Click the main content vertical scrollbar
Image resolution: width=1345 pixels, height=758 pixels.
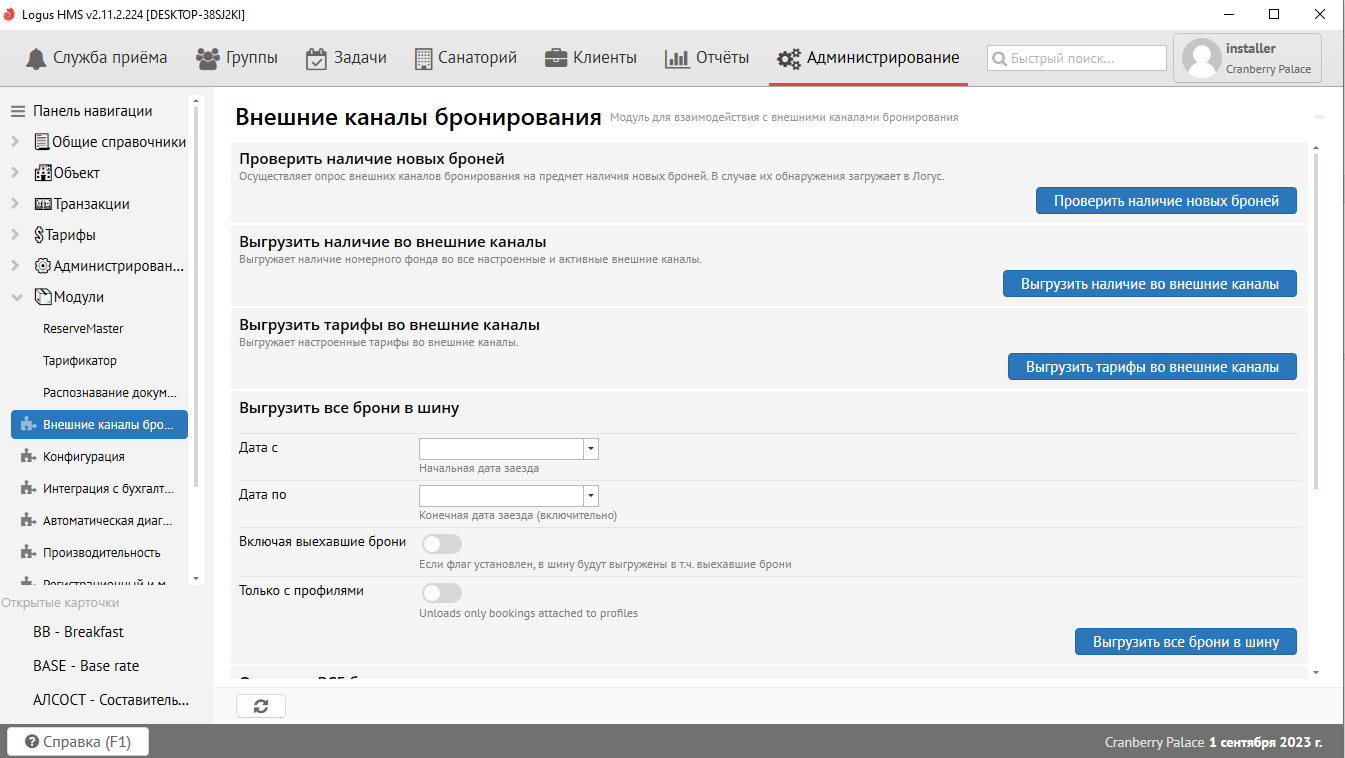pyautogui.click(x=1316, y=320)
